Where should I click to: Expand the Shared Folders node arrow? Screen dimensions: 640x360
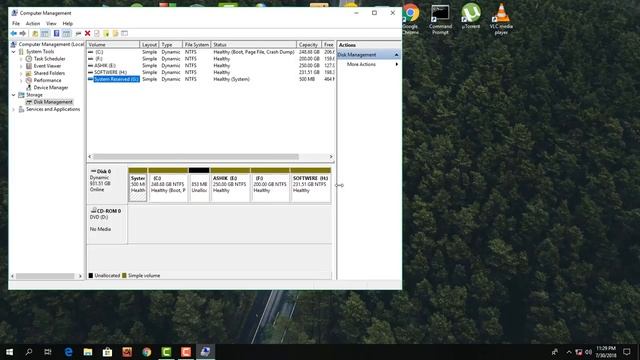[21, 73]
